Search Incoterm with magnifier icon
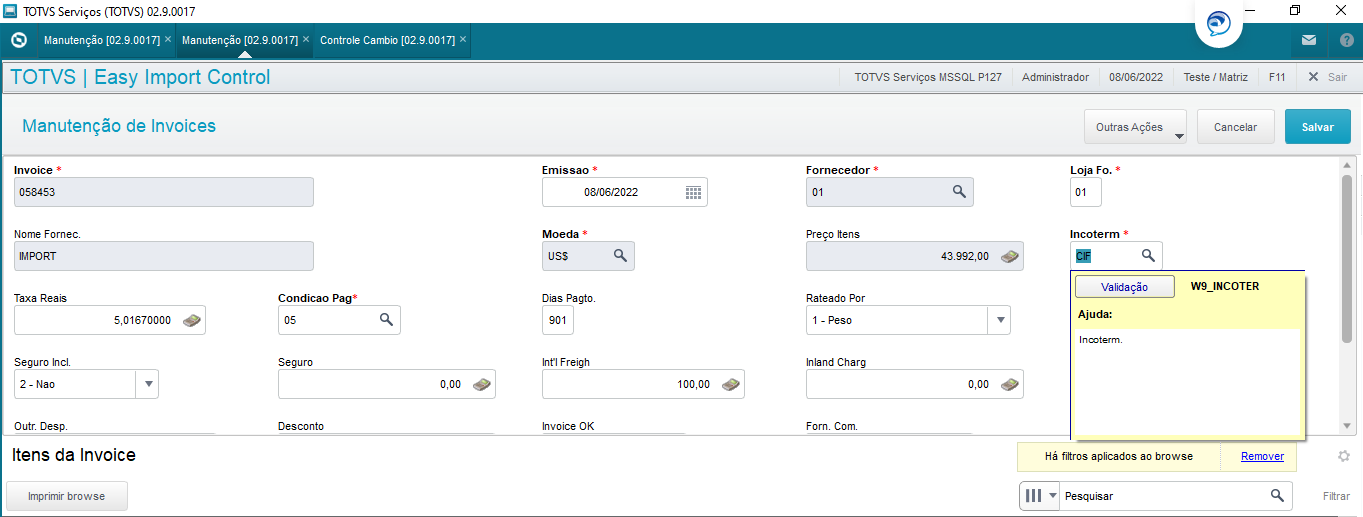Image resolution: width=1363 pixels, height=517 pixels. click(1148, 255)
